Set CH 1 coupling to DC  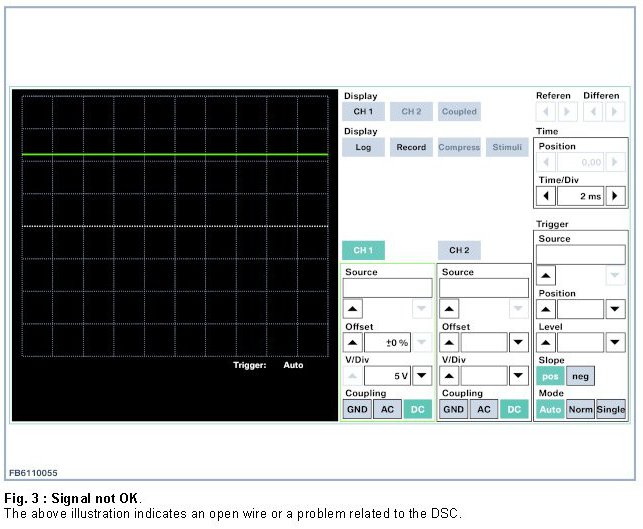pyautogui.click(x=418, y=409)
